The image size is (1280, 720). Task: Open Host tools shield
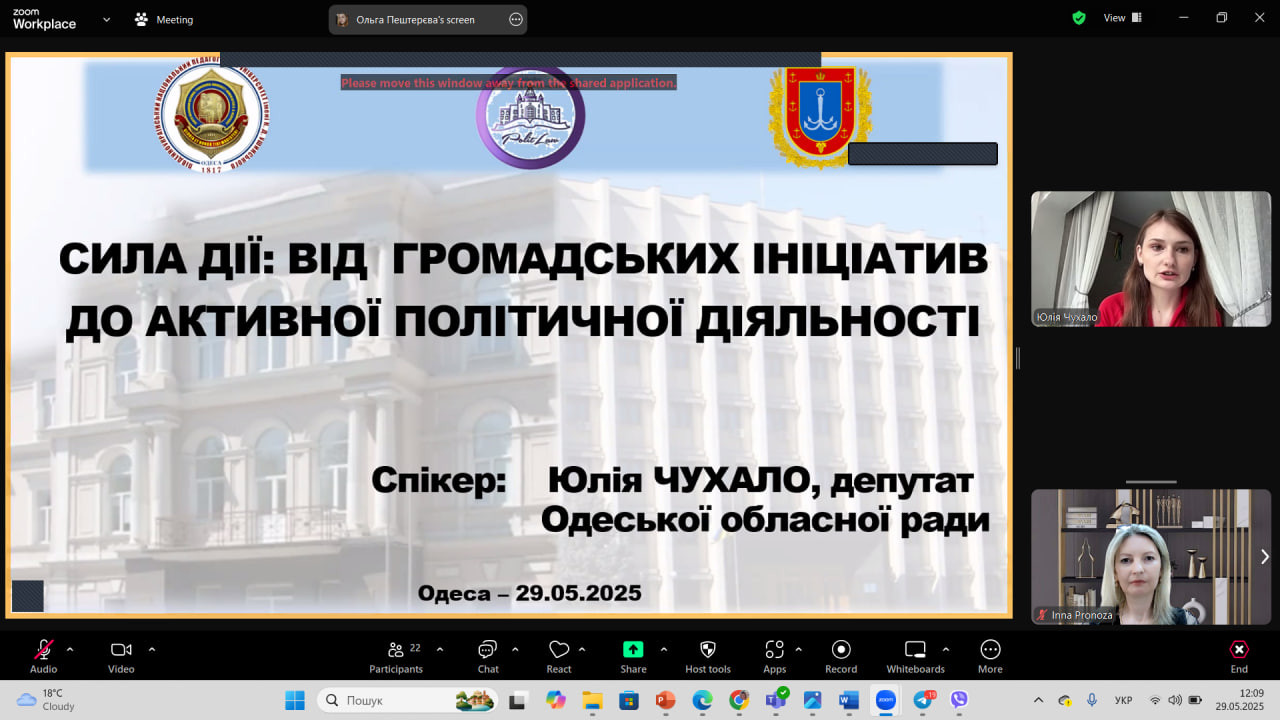(708, 656)
